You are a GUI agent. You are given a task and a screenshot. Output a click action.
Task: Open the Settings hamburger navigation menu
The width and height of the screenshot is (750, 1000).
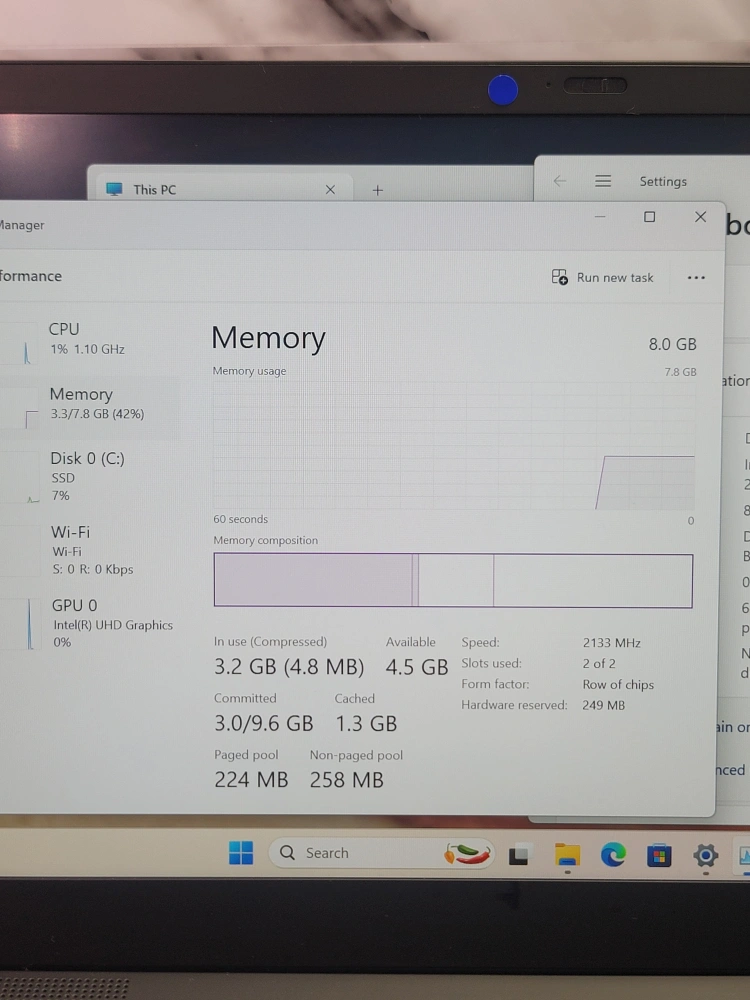point(603,181)
